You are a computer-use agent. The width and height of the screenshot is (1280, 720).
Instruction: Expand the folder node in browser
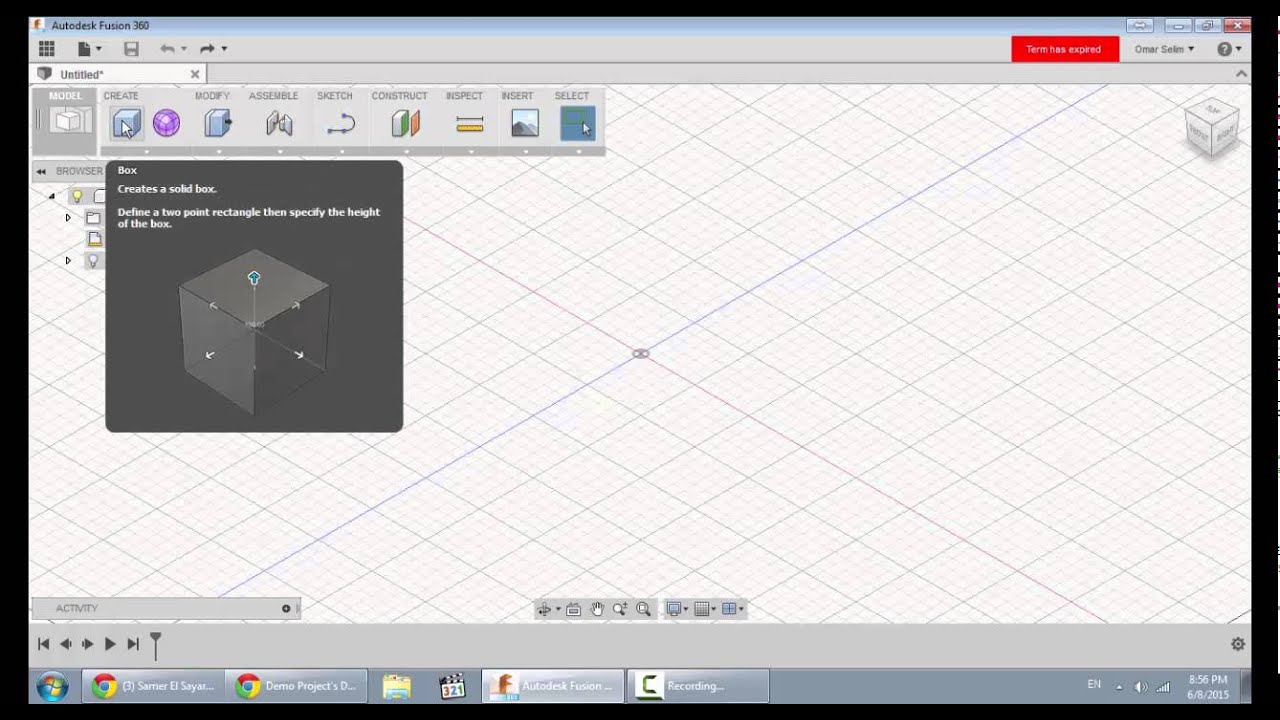tap(68, 218)
